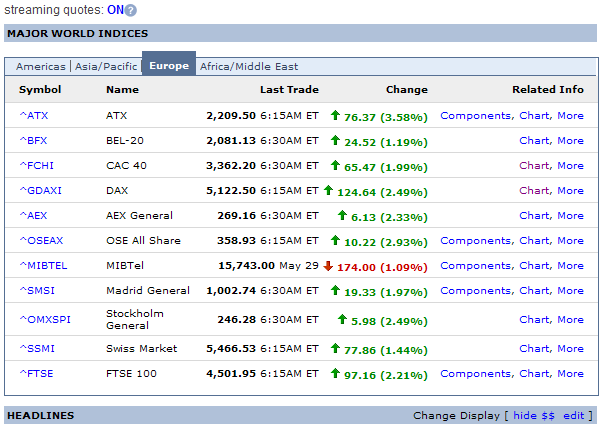The height and width of the screenshot is (427, 602).
Task: Switch to the Asia/Pacific tab
Action: point(106,66)
